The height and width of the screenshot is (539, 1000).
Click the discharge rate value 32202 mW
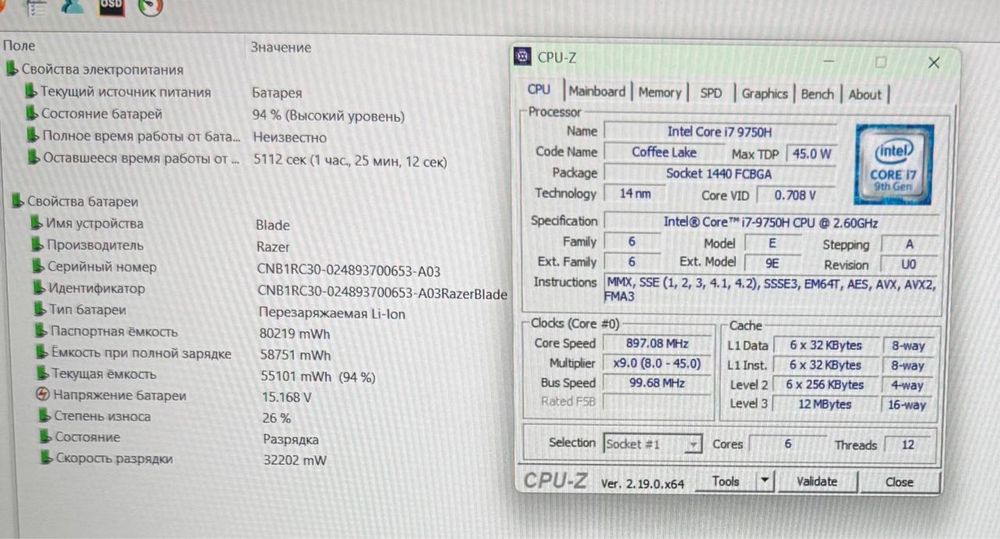pos(295,460)
